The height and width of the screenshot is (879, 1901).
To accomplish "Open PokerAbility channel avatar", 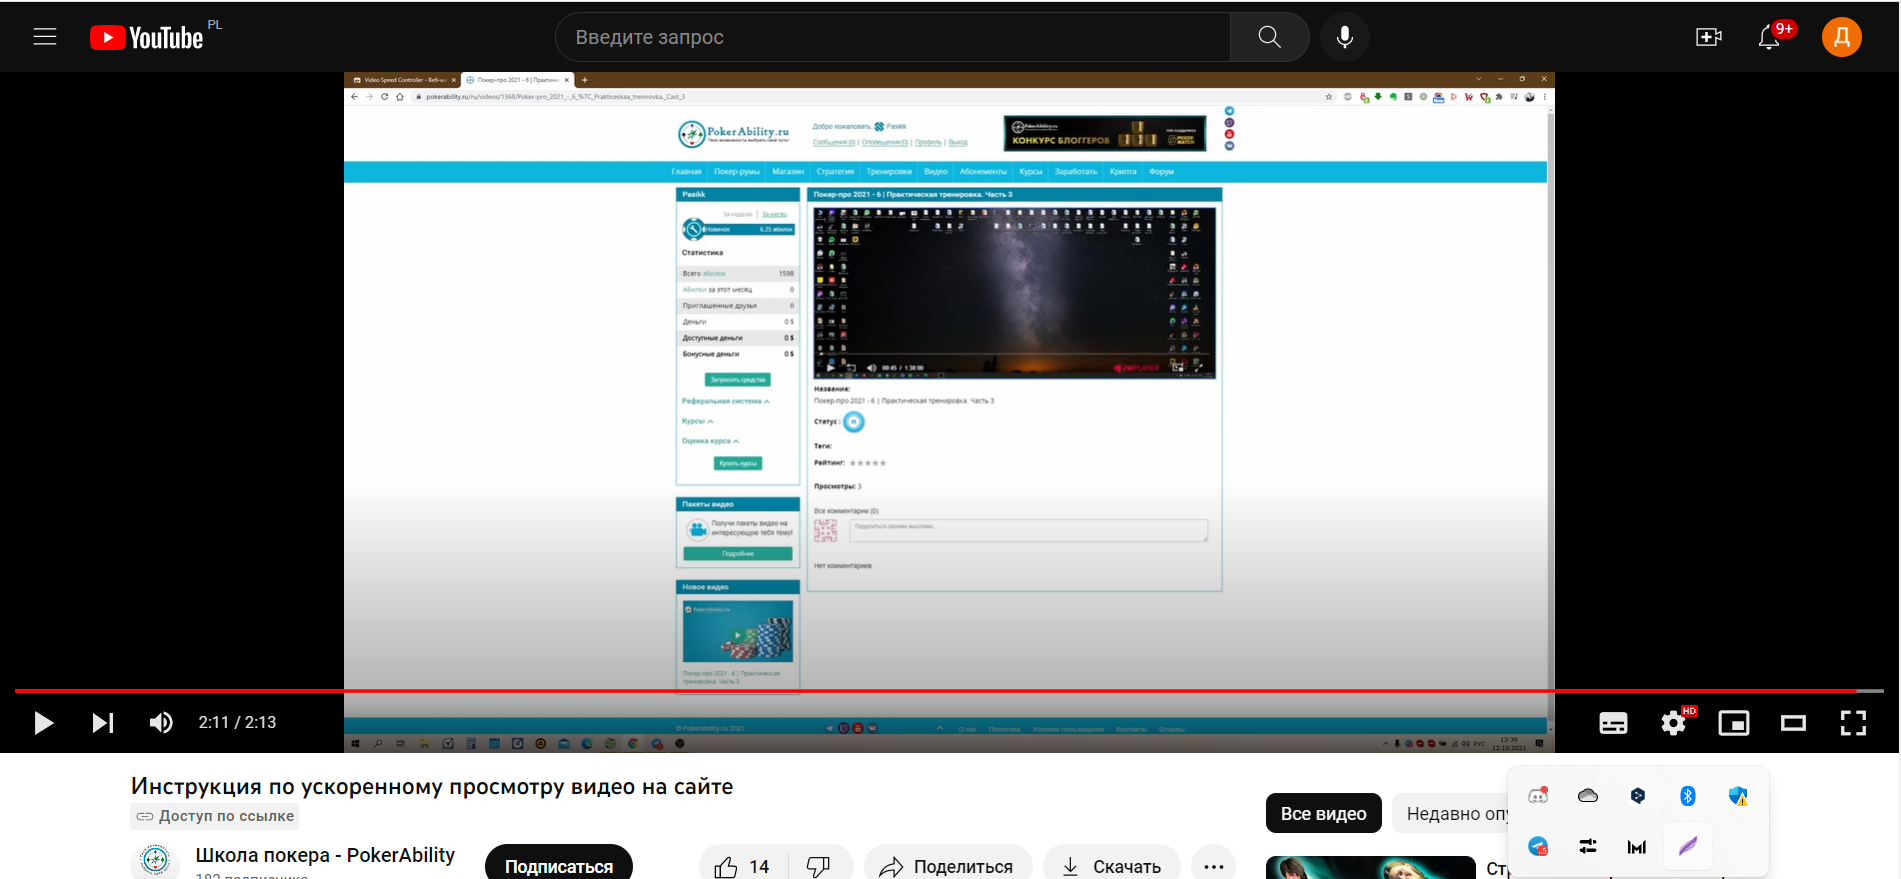I will [155, 860].
